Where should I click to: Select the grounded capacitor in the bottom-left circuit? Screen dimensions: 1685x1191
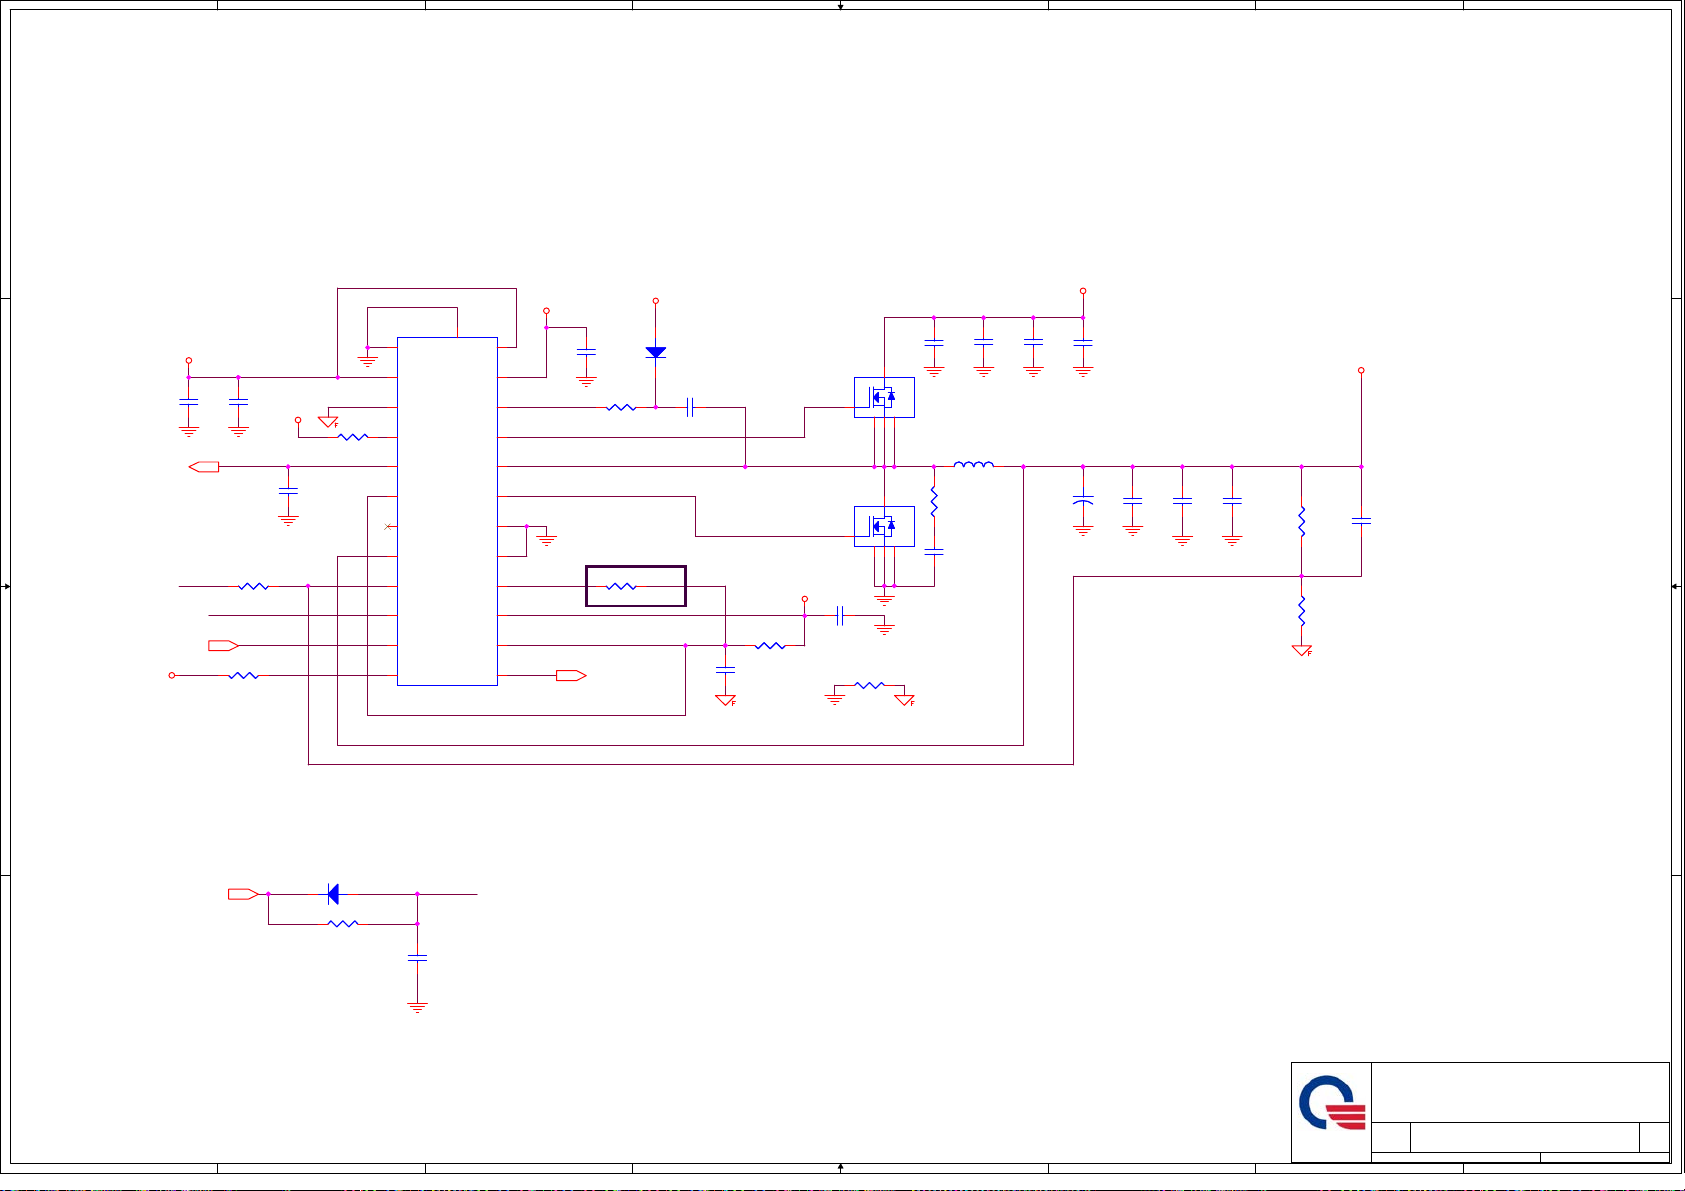[417, 958]
